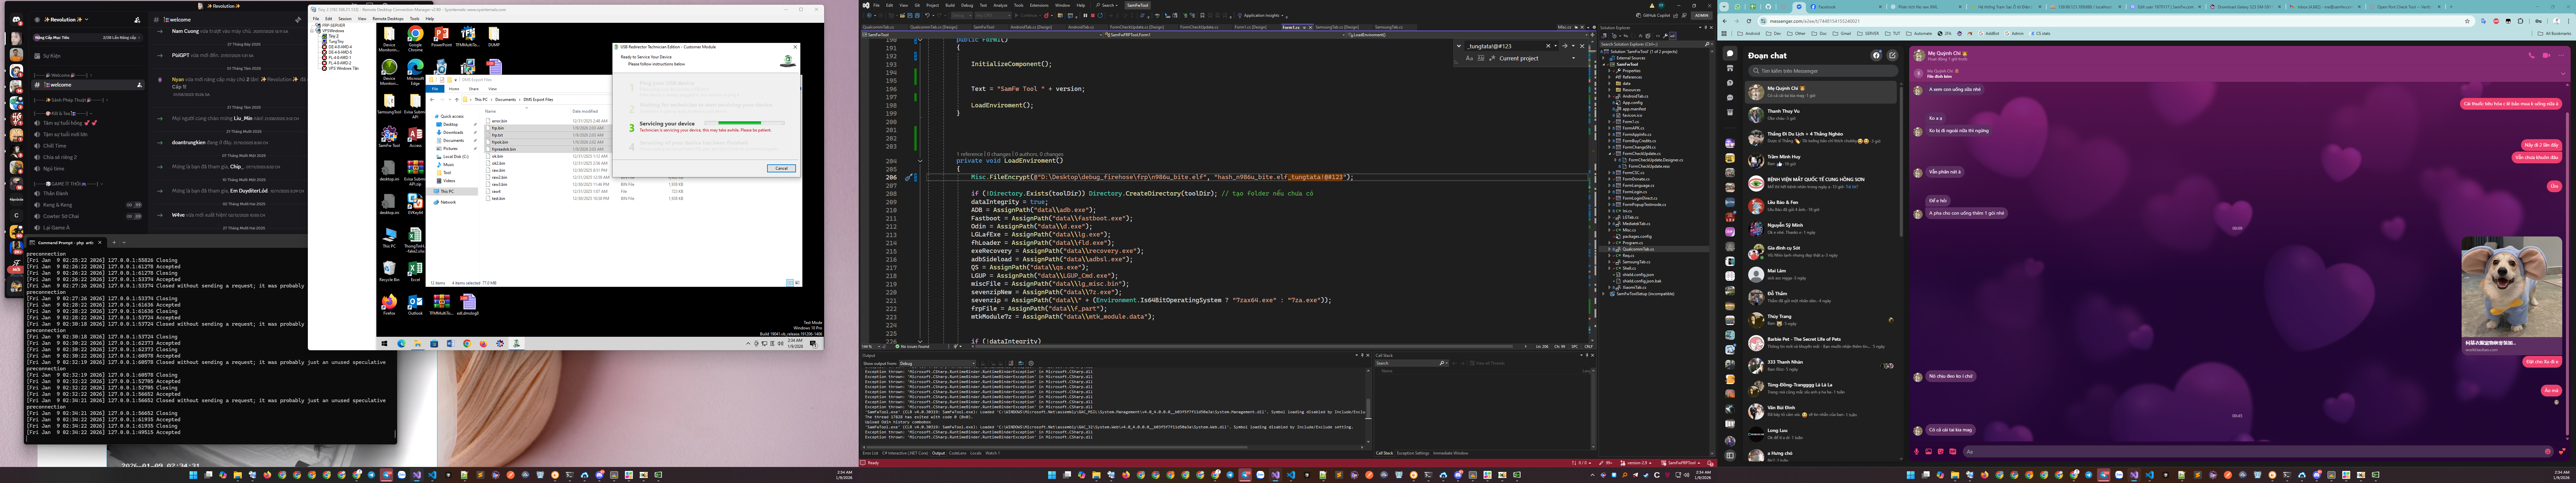This screenshot has width=2576, height=483.
Task: Open the Chrome extensions puzzle icon
Action: 2520,21
